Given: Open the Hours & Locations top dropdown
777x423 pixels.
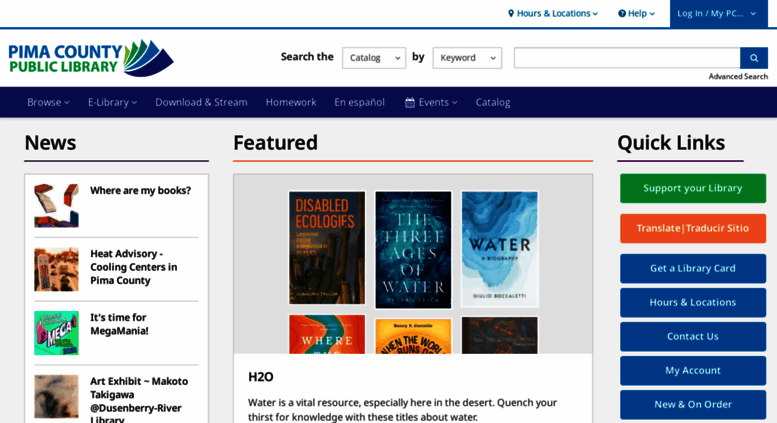Looking at the screenshot, I should tap(552, 13).
